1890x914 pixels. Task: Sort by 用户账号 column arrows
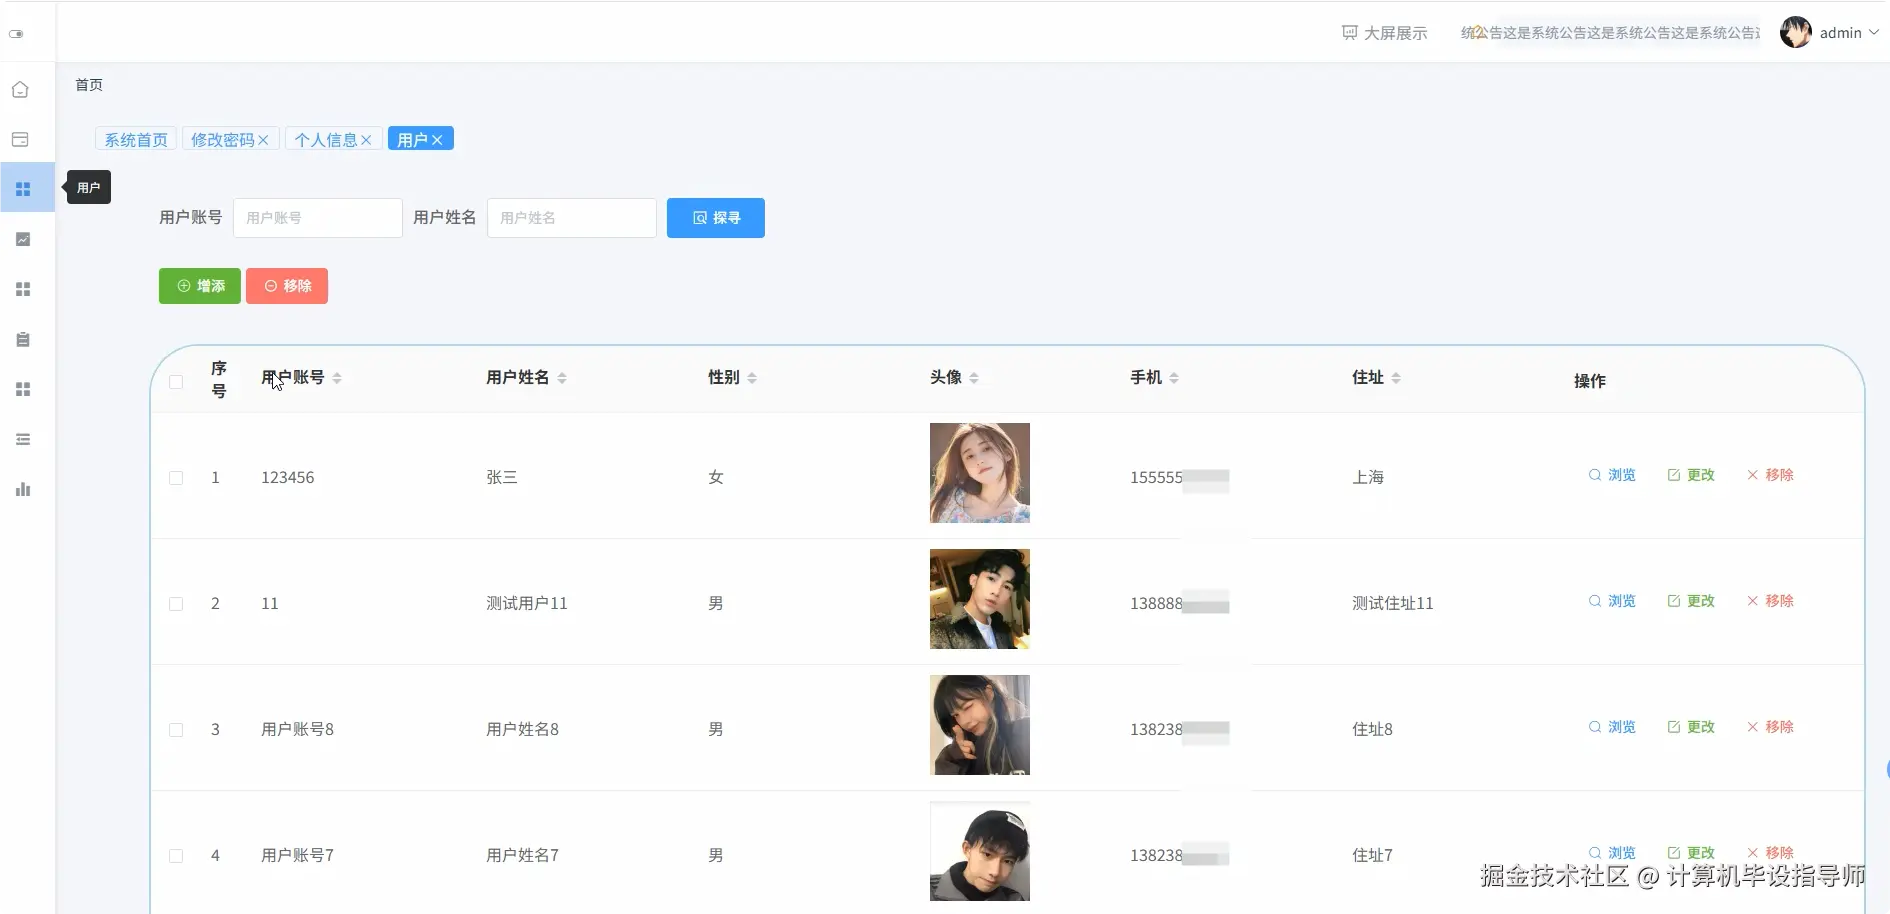(337, 378)
